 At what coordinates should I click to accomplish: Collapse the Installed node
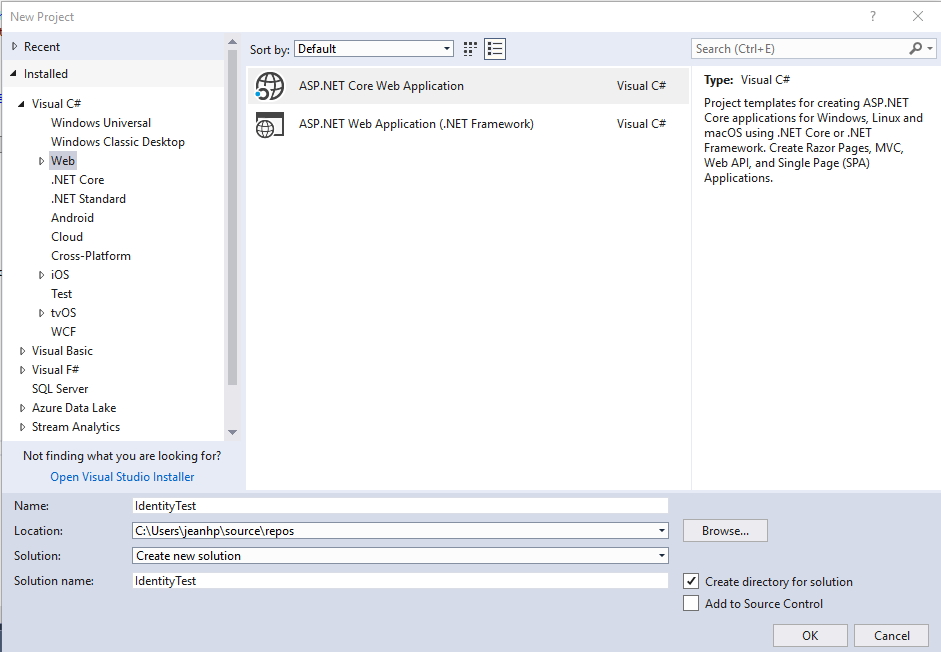click(x=13, y=73)
